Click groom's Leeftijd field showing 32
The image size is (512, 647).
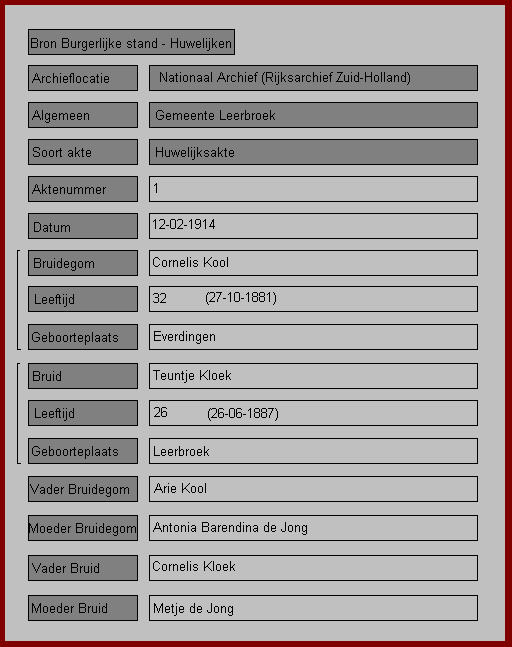tap(313, 299)
